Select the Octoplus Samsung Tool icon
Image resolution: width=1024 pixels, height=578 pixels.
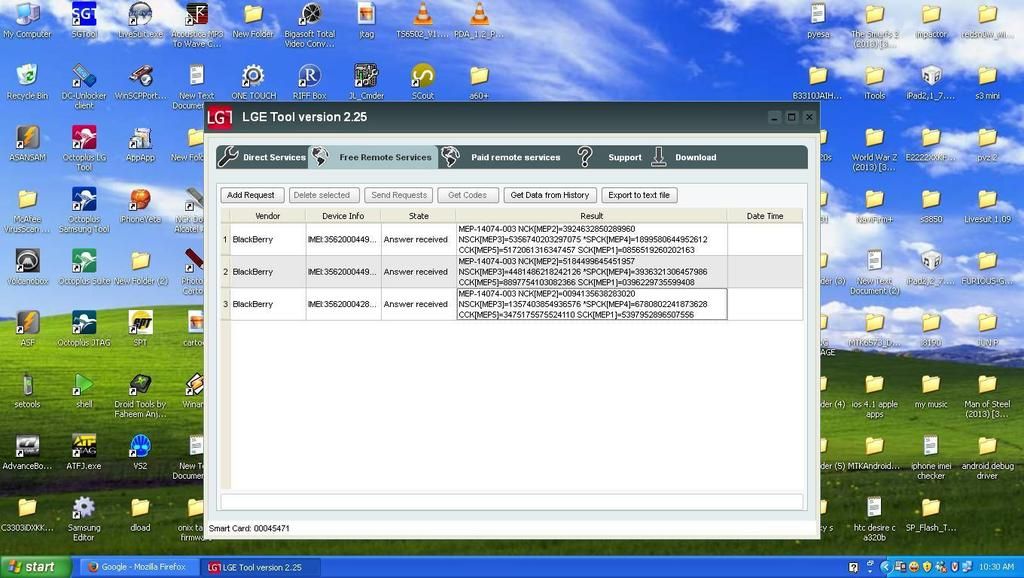(84, 210)
